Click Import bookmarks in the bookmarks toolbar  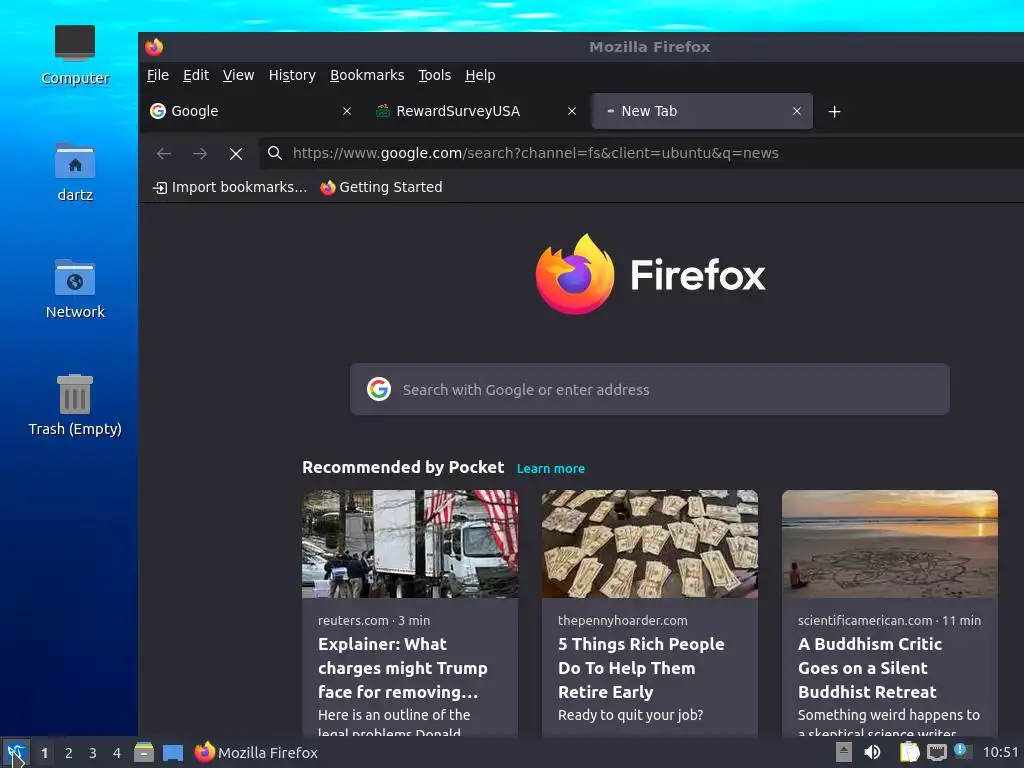point(230,187)
